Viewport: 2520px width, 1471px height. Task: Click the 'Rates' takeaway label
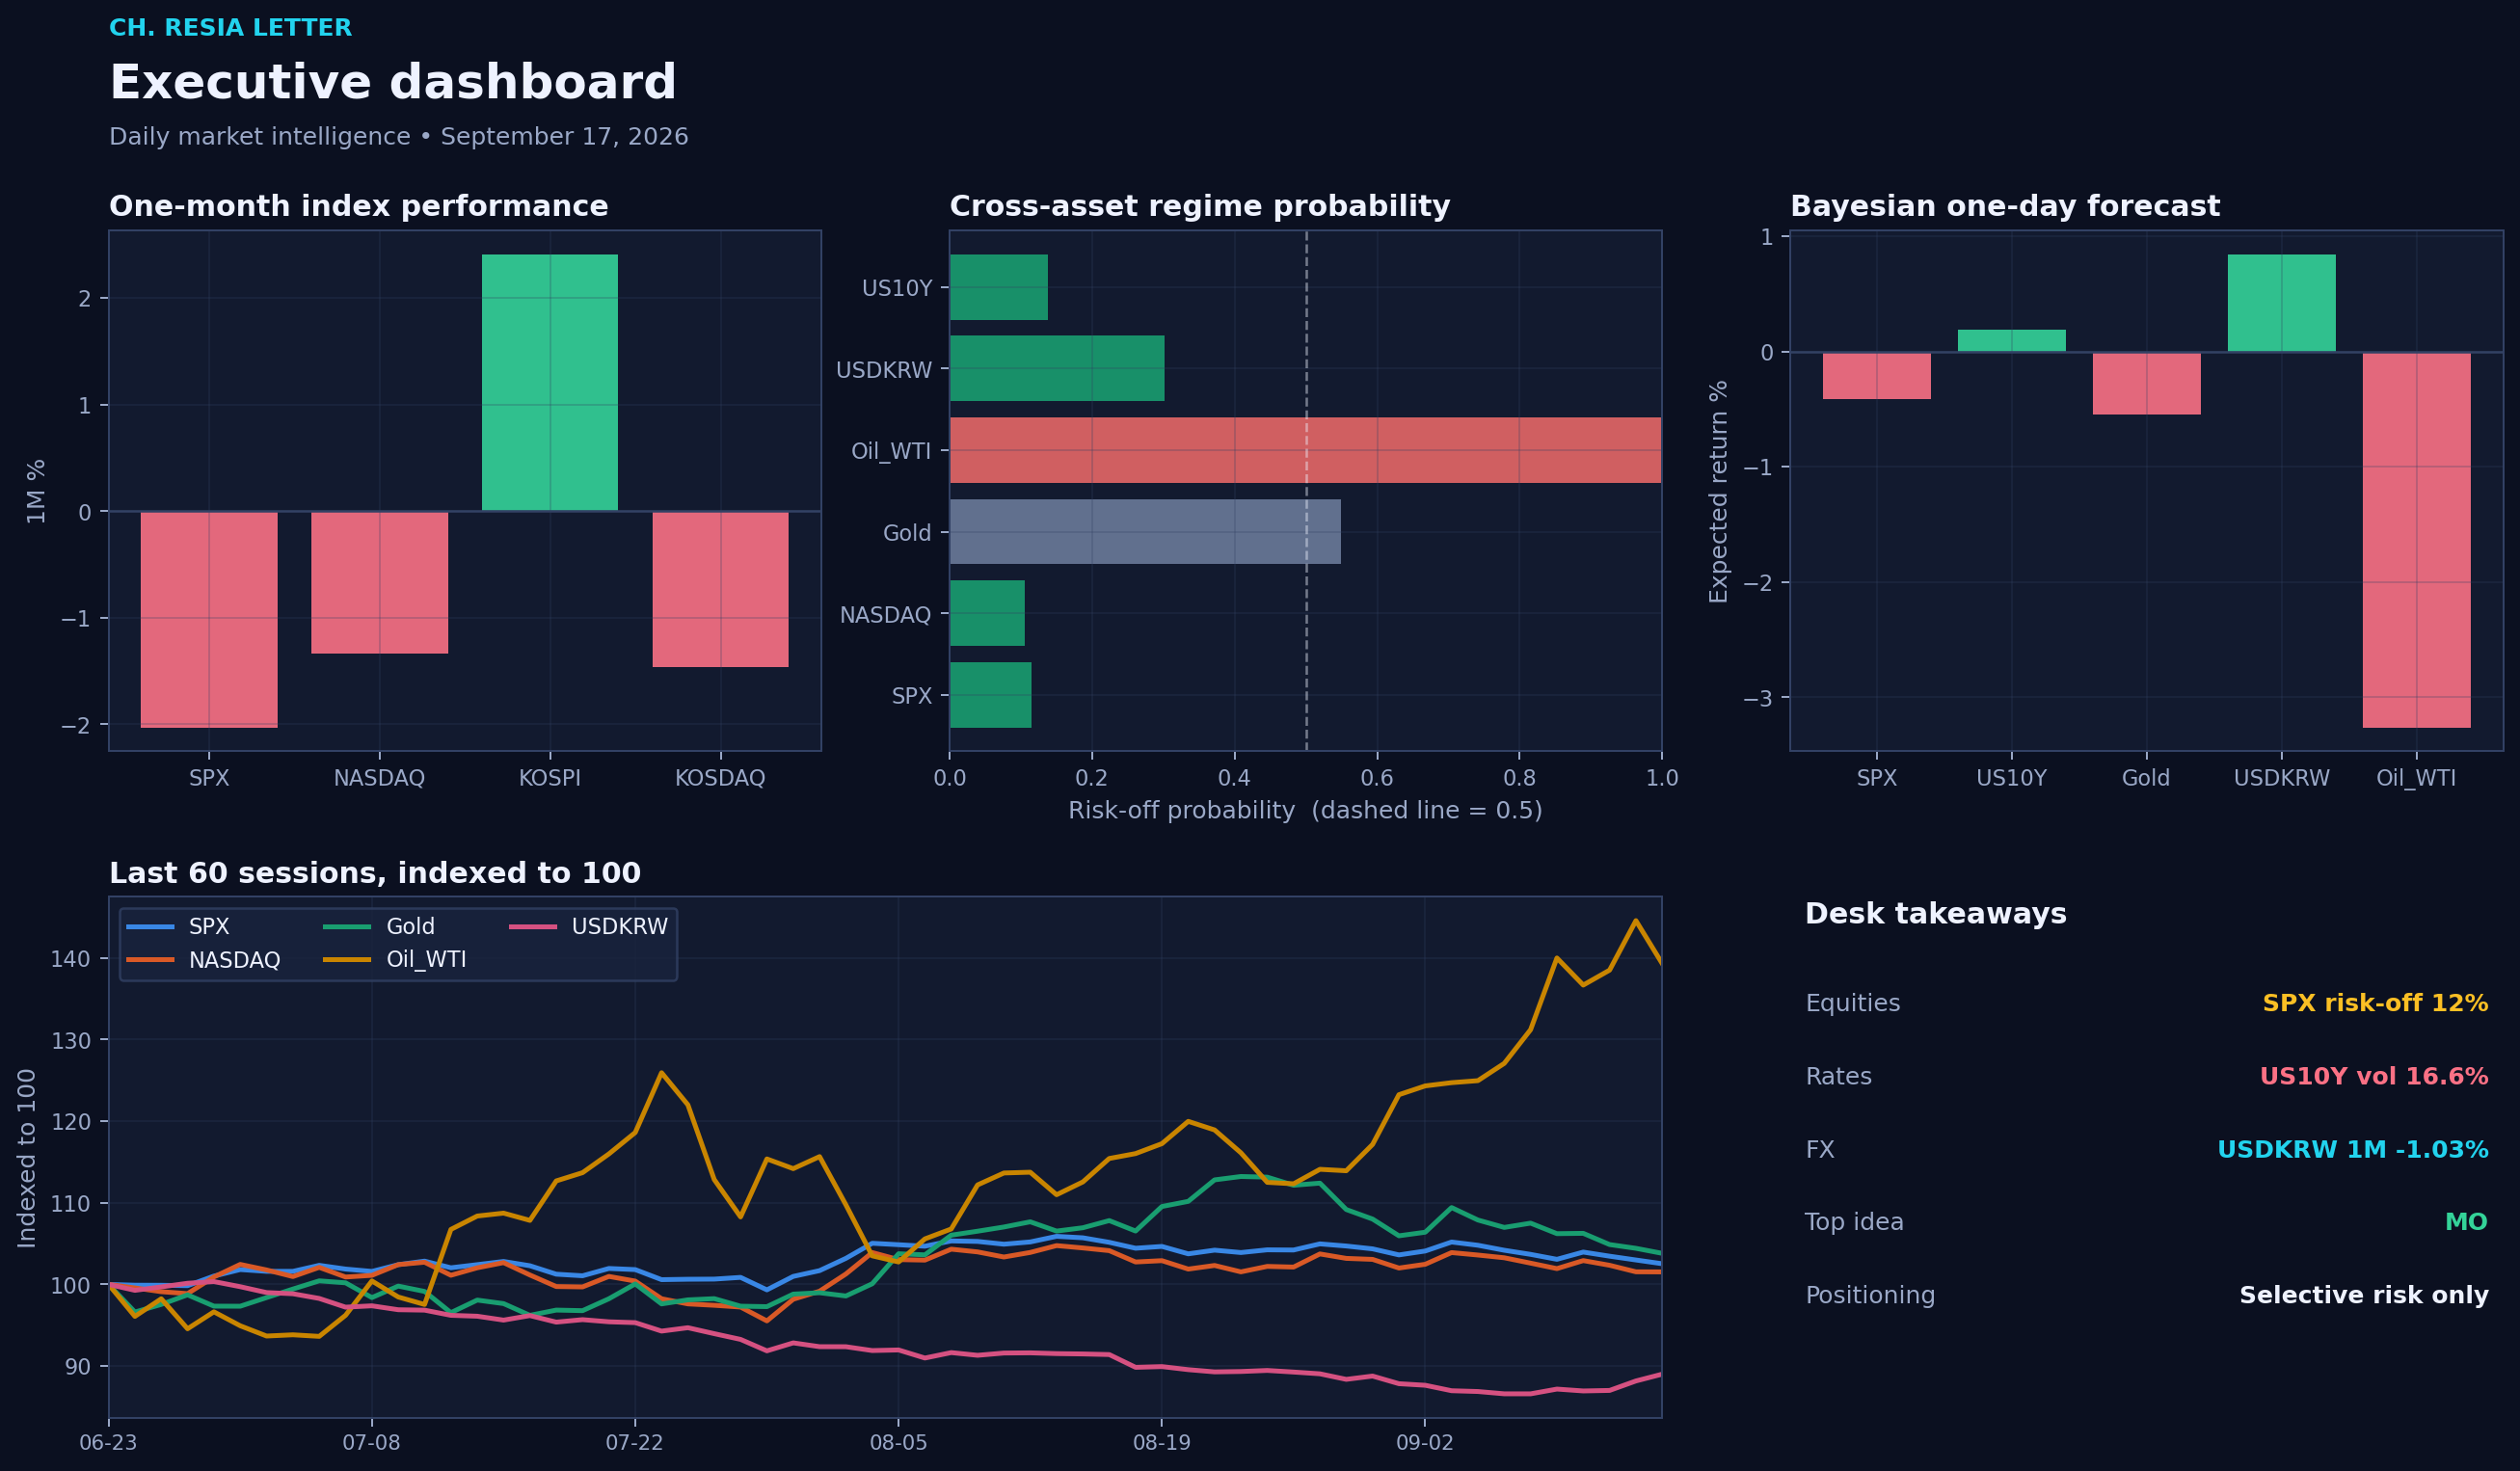(x=1838, y=1076)
